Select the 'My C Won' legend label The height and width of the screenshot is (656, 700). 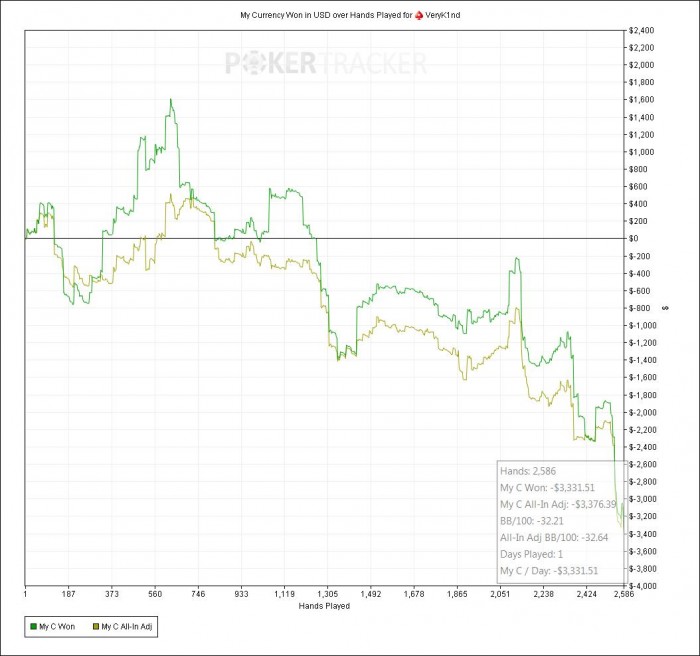click(x=57, y=627)
